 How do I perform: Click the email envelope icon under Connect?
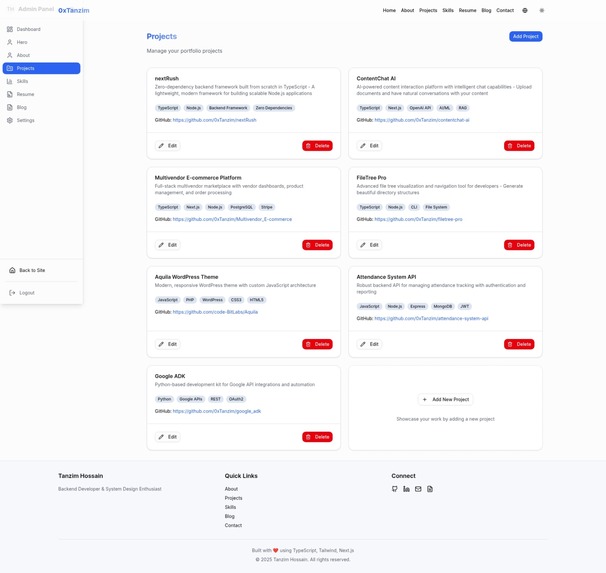click(x=418, y=489)
